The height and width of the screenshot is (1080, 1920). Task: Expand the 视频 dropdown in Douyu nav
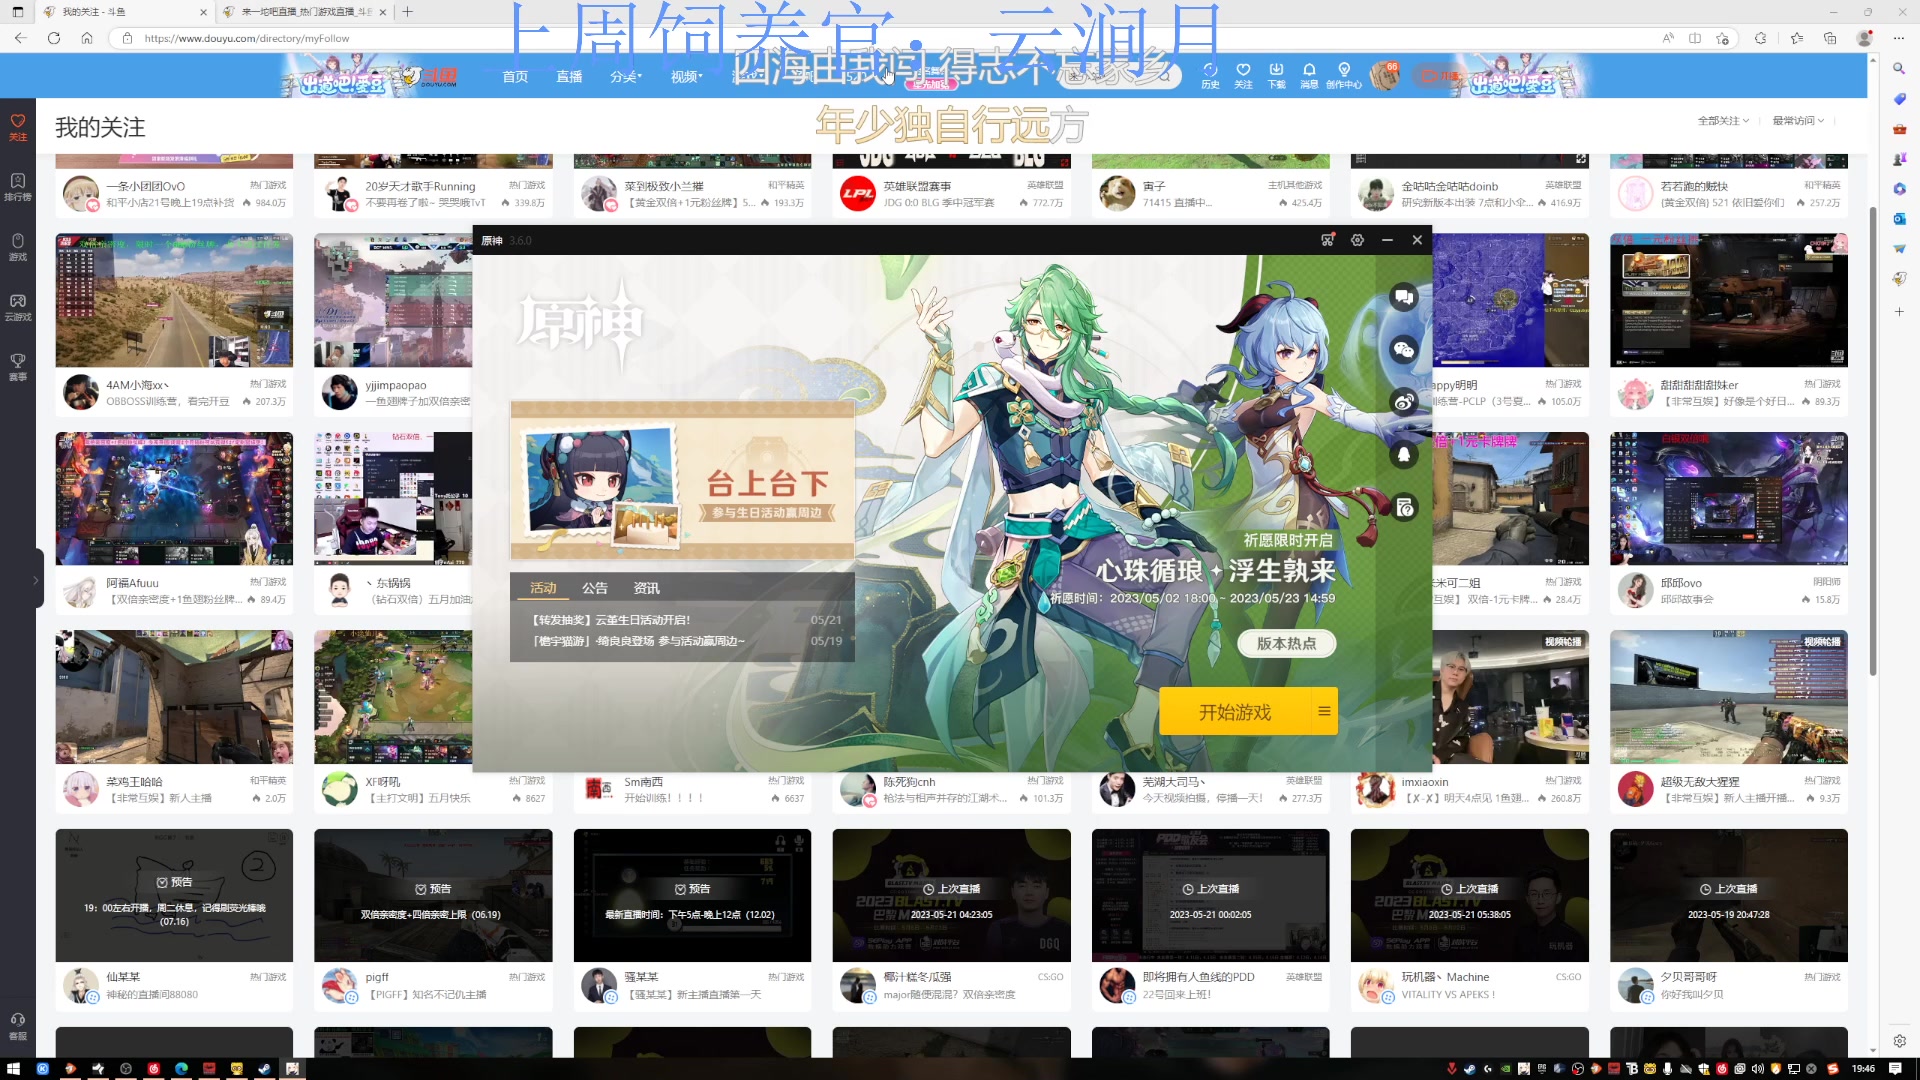[x=686, y=77]
